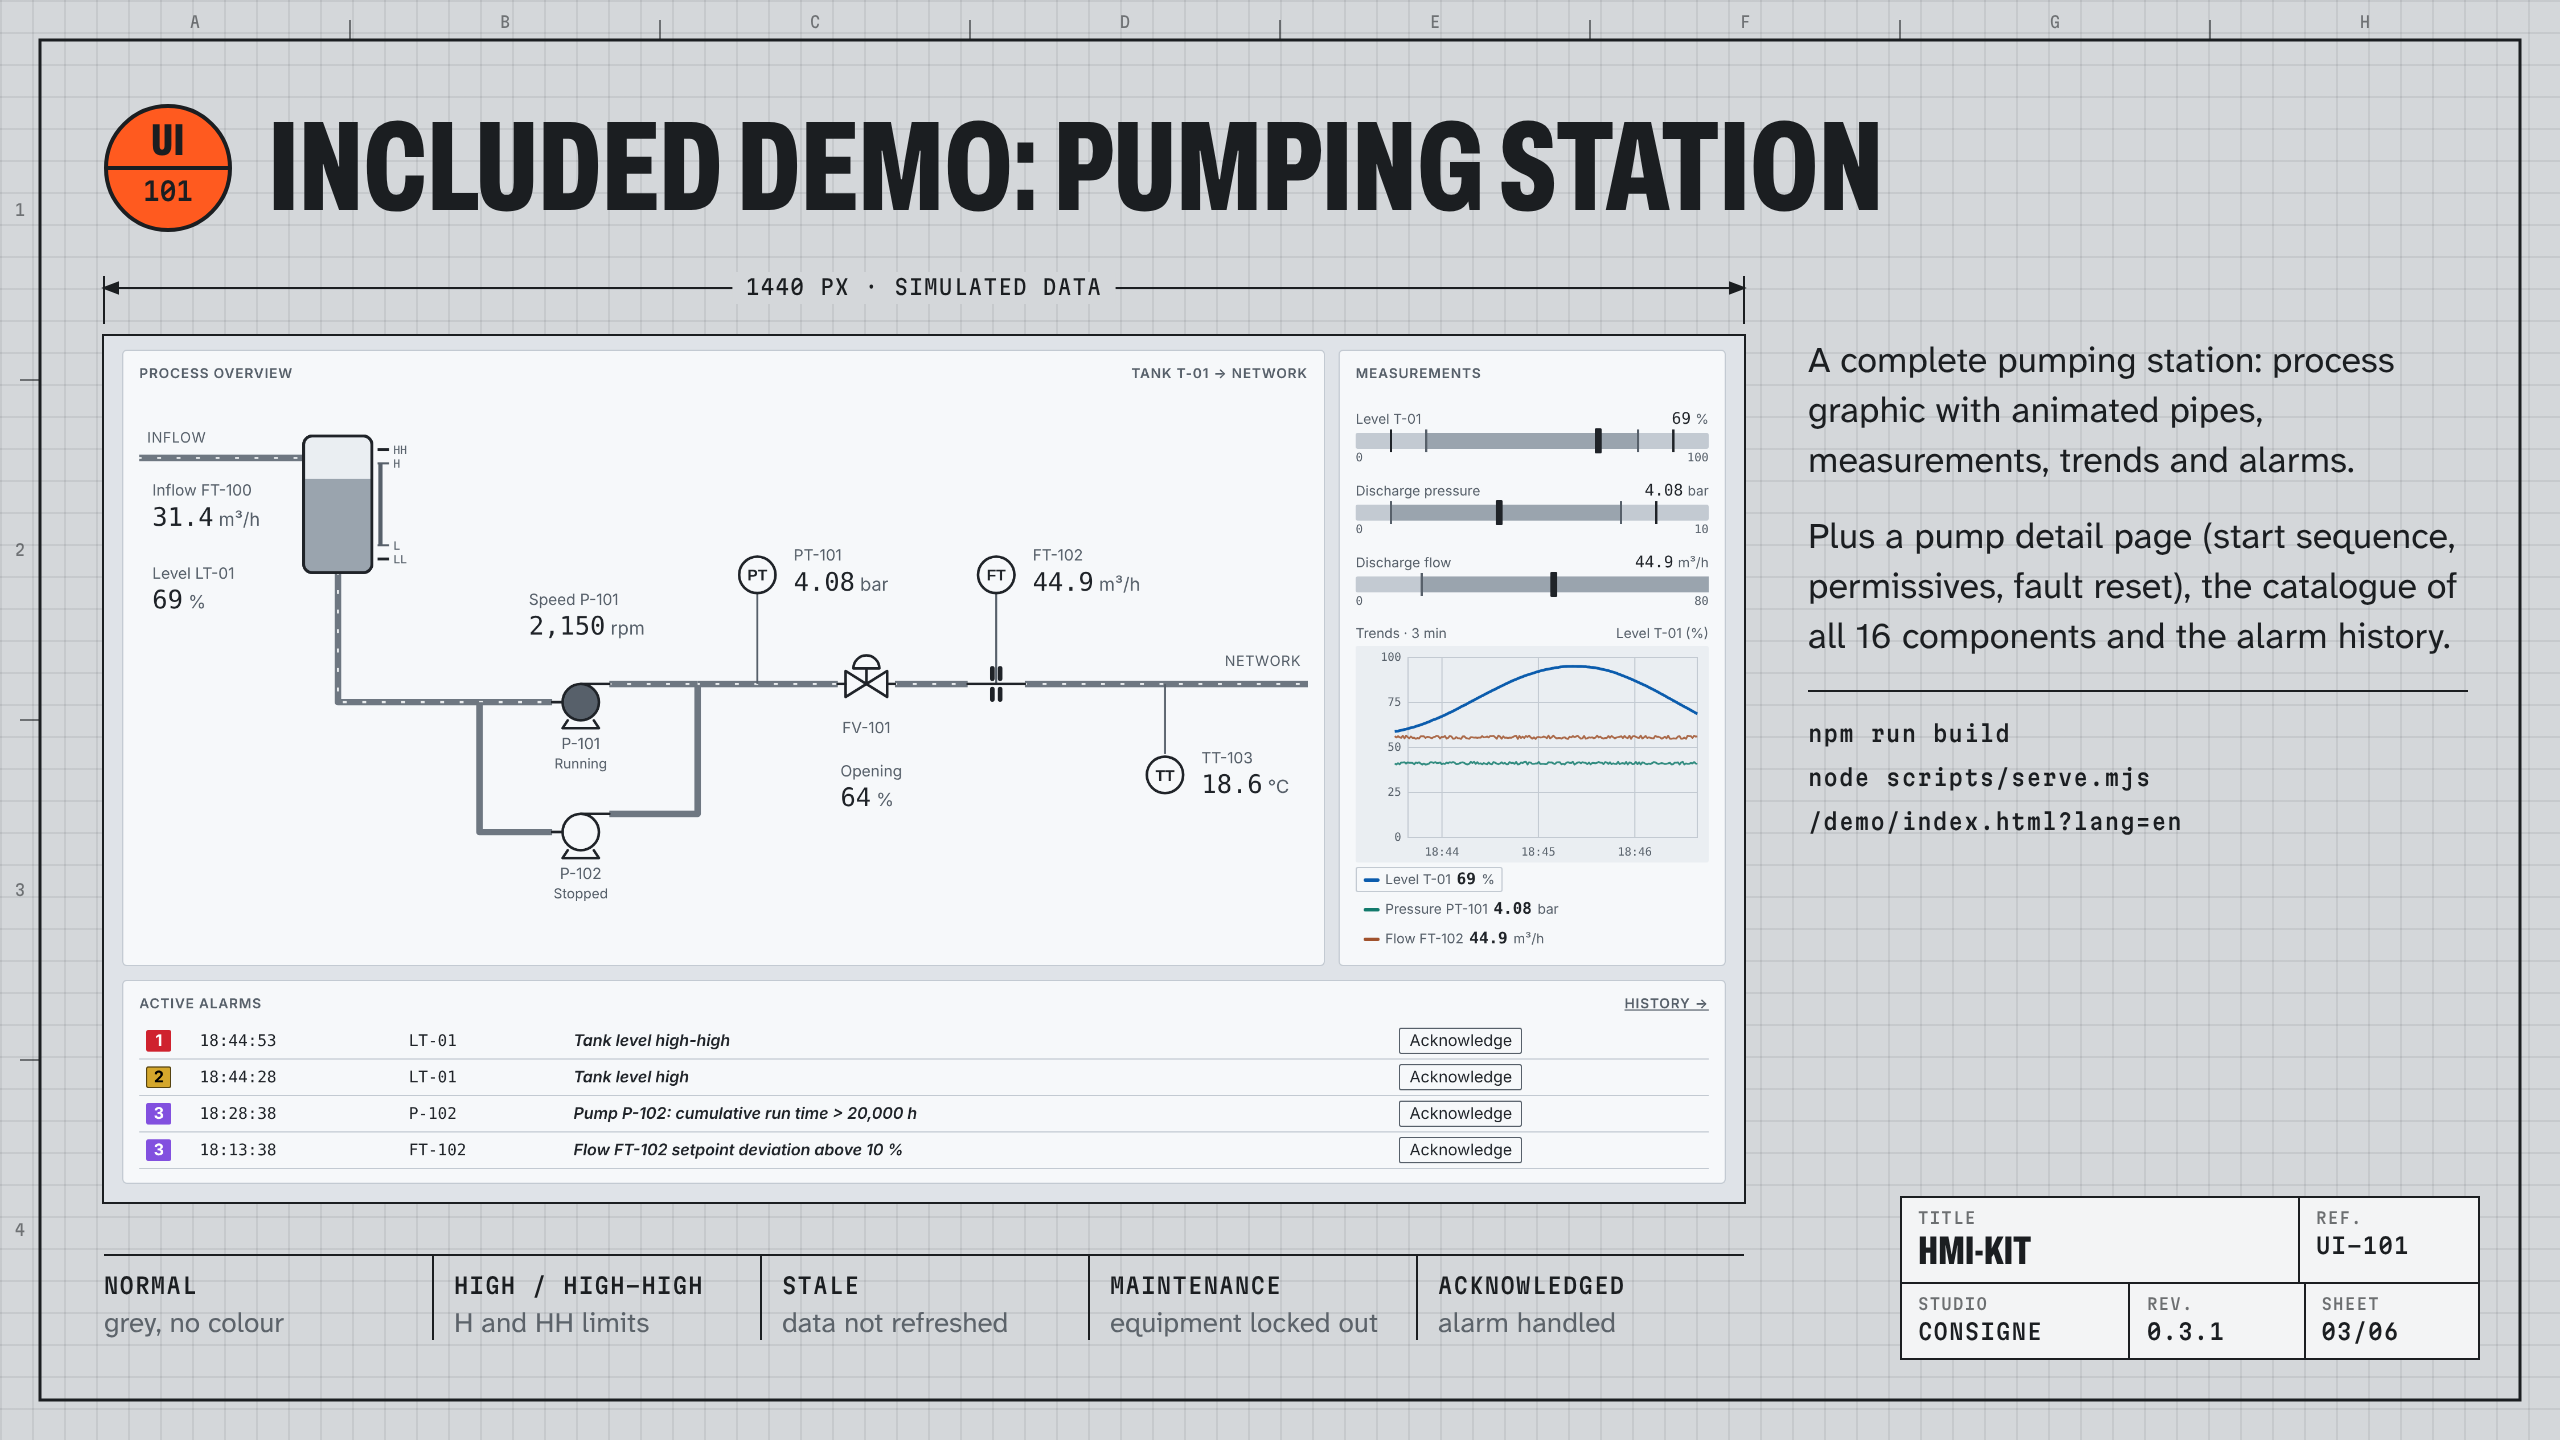2560x1440 pixels.
Task: Click the "MAINTENANCE" legend heading
Action: point(1195,1286)
